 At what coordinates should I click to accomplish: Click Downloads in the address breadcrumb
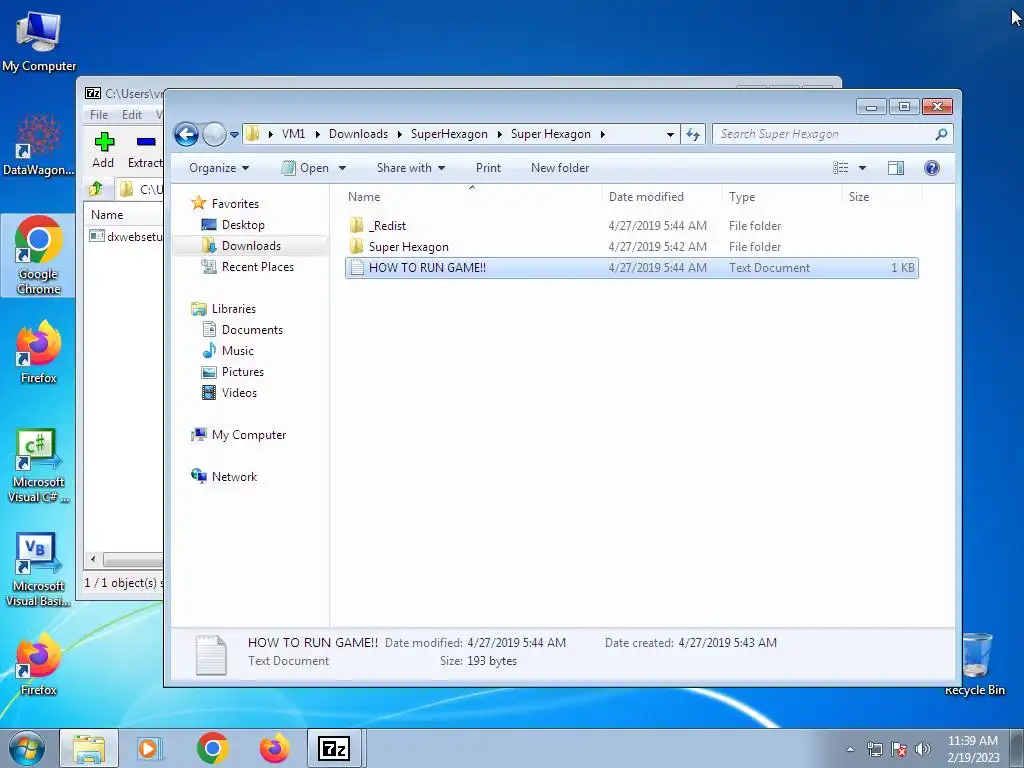[358, 134]
